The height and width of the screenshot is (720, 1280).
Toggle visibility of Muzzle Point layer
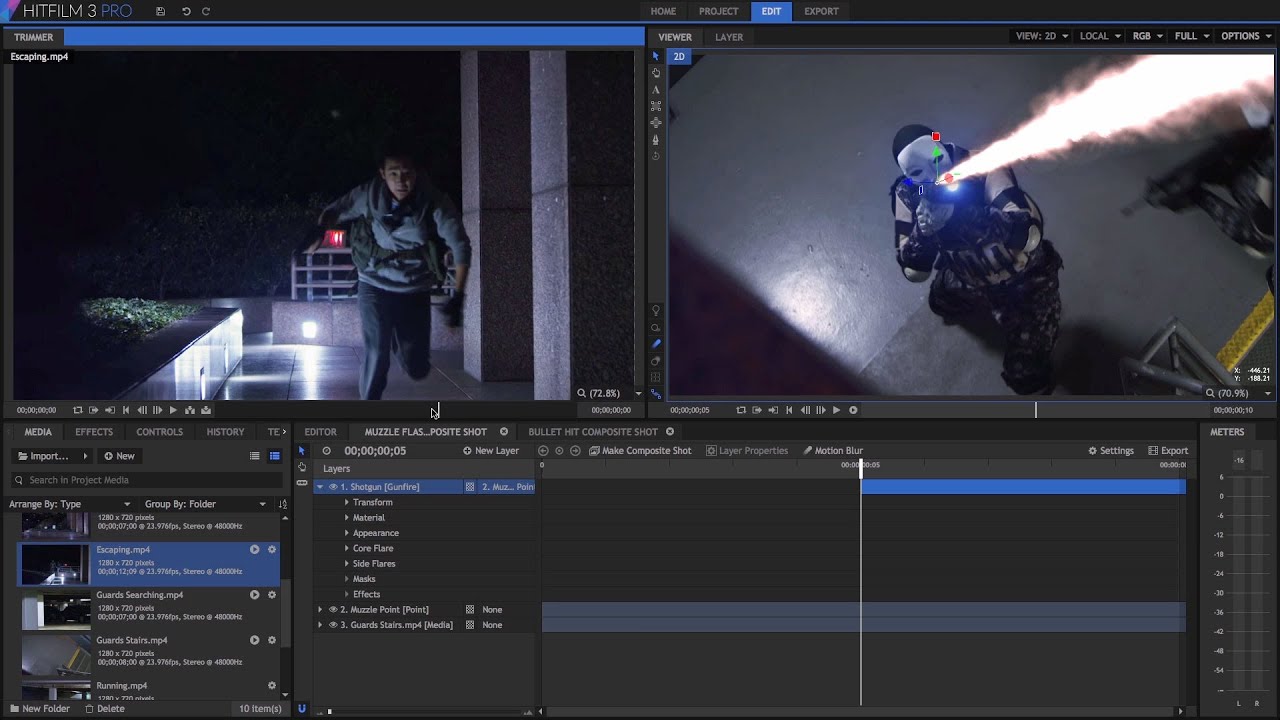333,610
